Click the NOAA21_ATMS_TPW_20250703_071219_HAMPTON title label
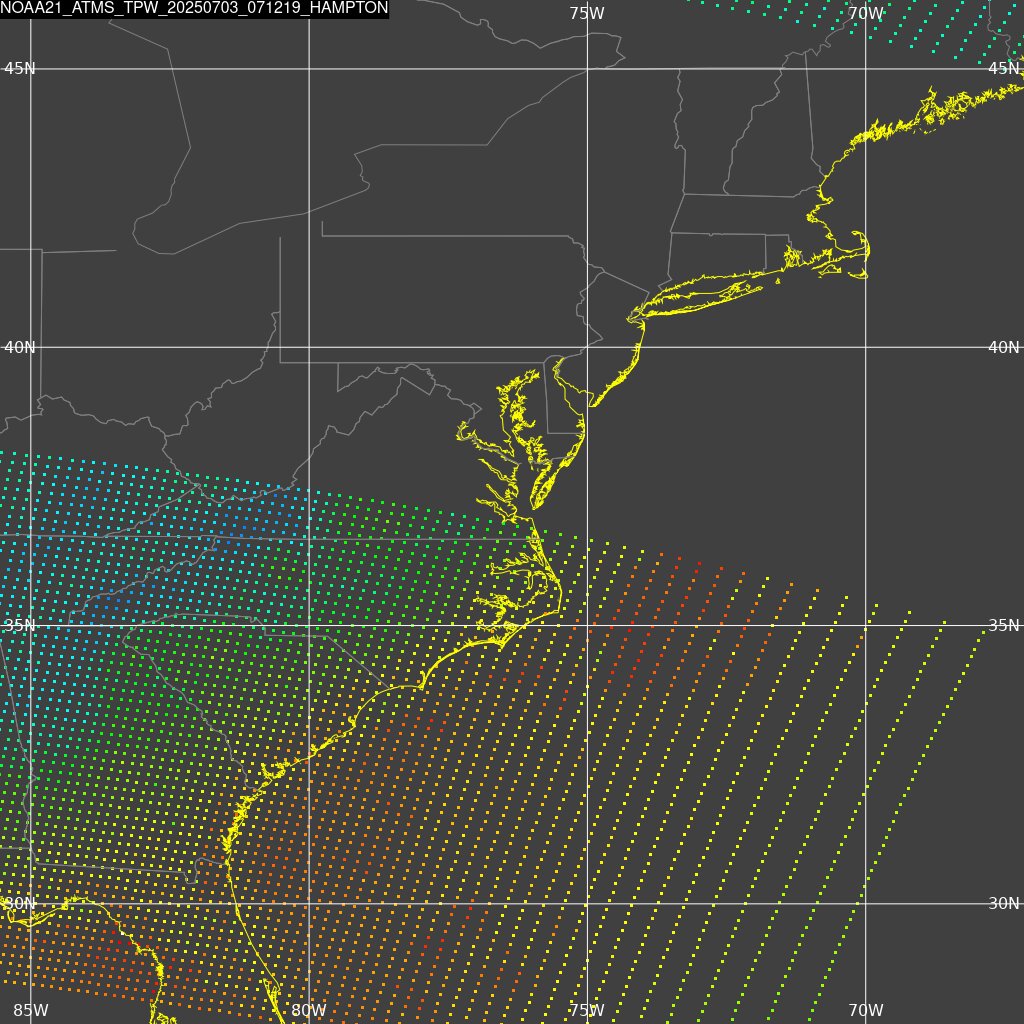The width and height of the screenshot is (1024, 1024). point(194,8)
